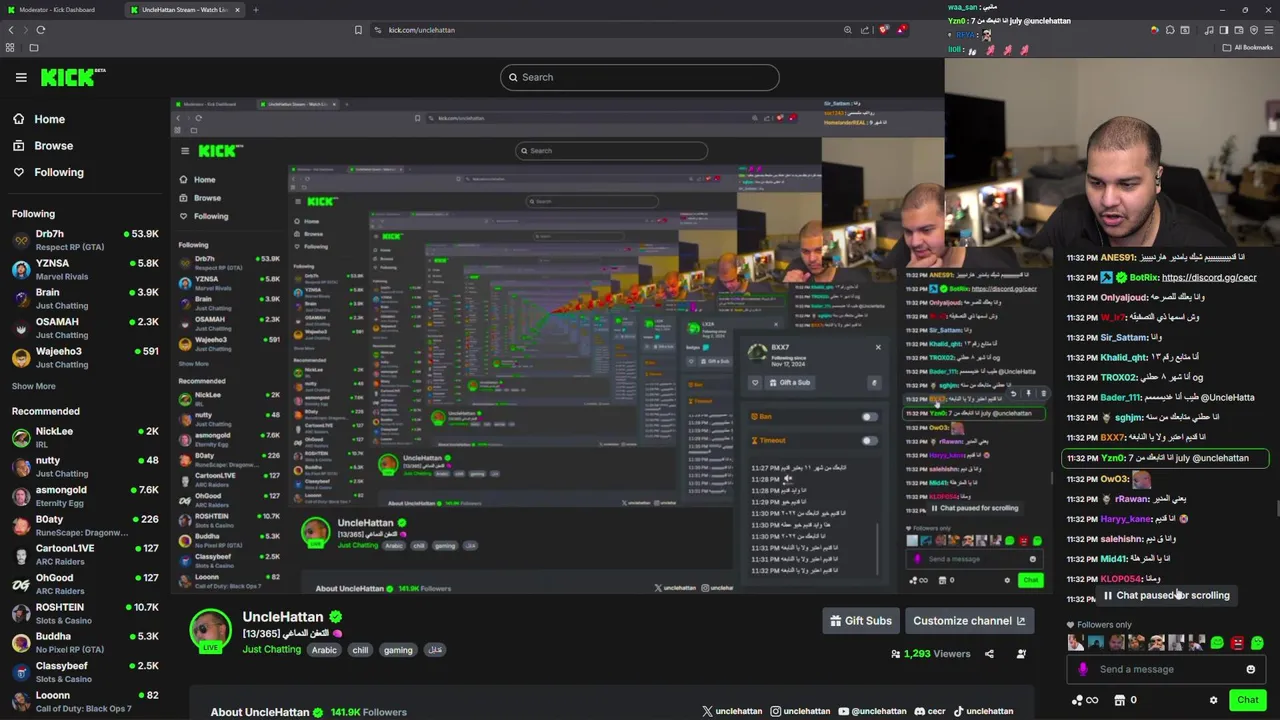Open cecr Discord link
This screenshot has height=720, width=1280.
(x=930, y=712)
